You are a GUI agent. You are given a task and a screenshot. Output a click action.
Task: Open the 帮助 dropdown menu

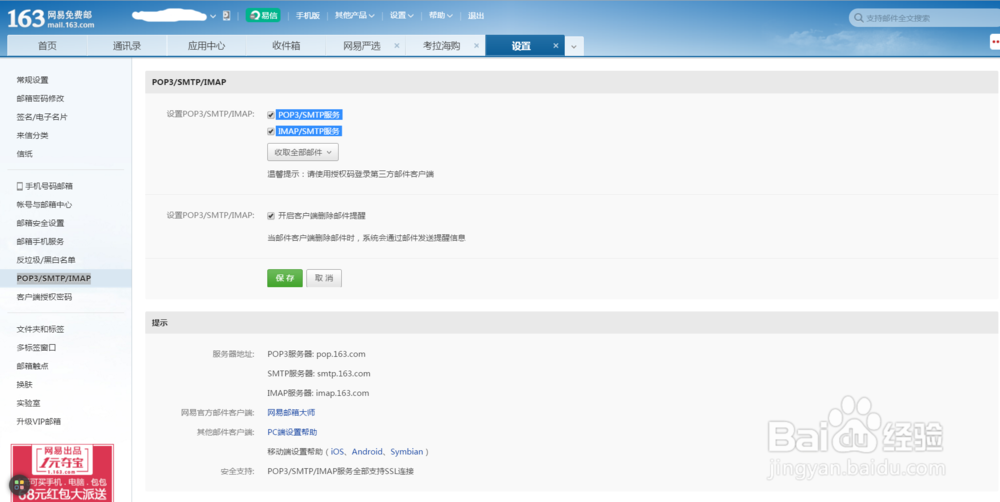(441, 15)
